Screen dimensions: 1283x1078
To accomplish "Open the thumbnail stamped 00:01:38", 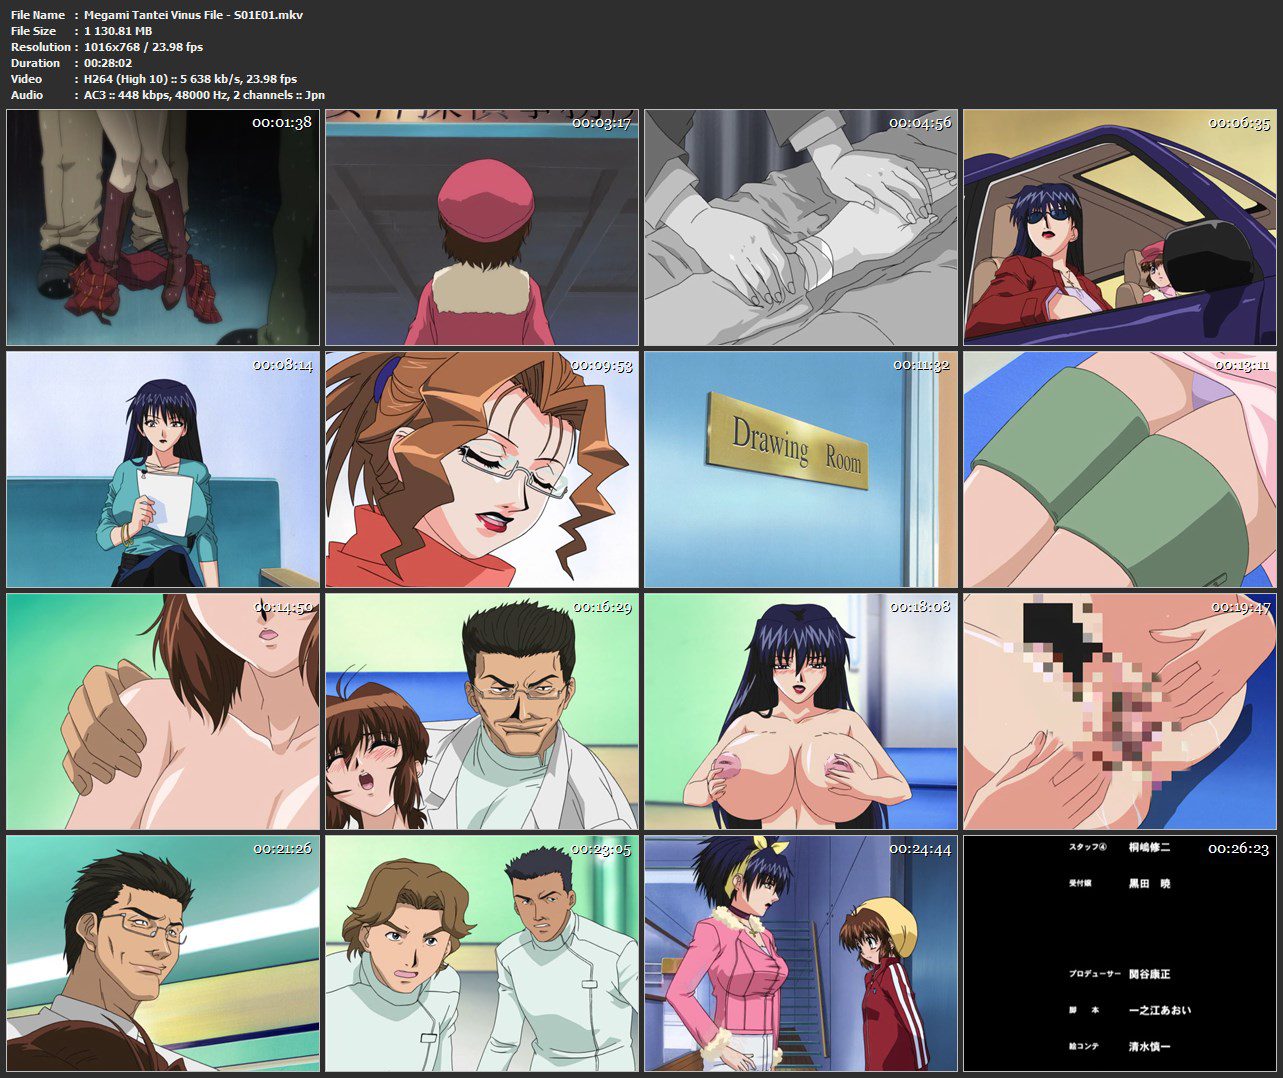I will pyautogui.click(x=163, y=227).
